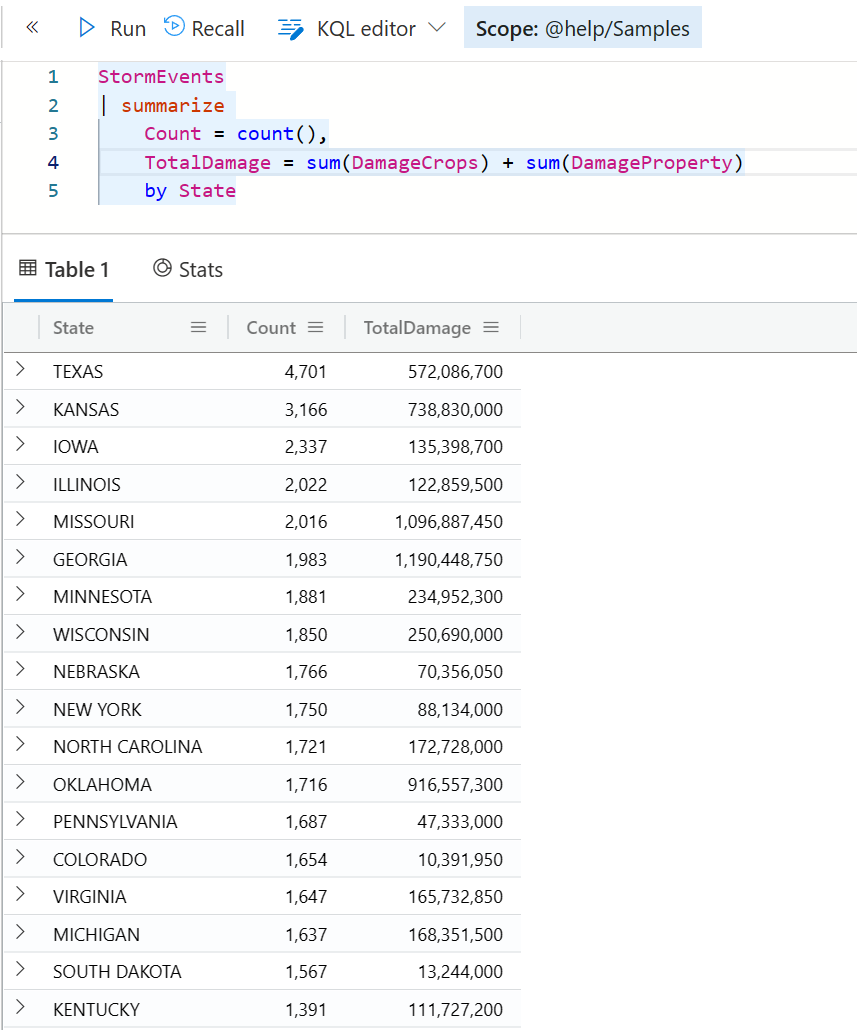Open the Count column menu icon
The image size is (857, 1030).
click(315, 327)
